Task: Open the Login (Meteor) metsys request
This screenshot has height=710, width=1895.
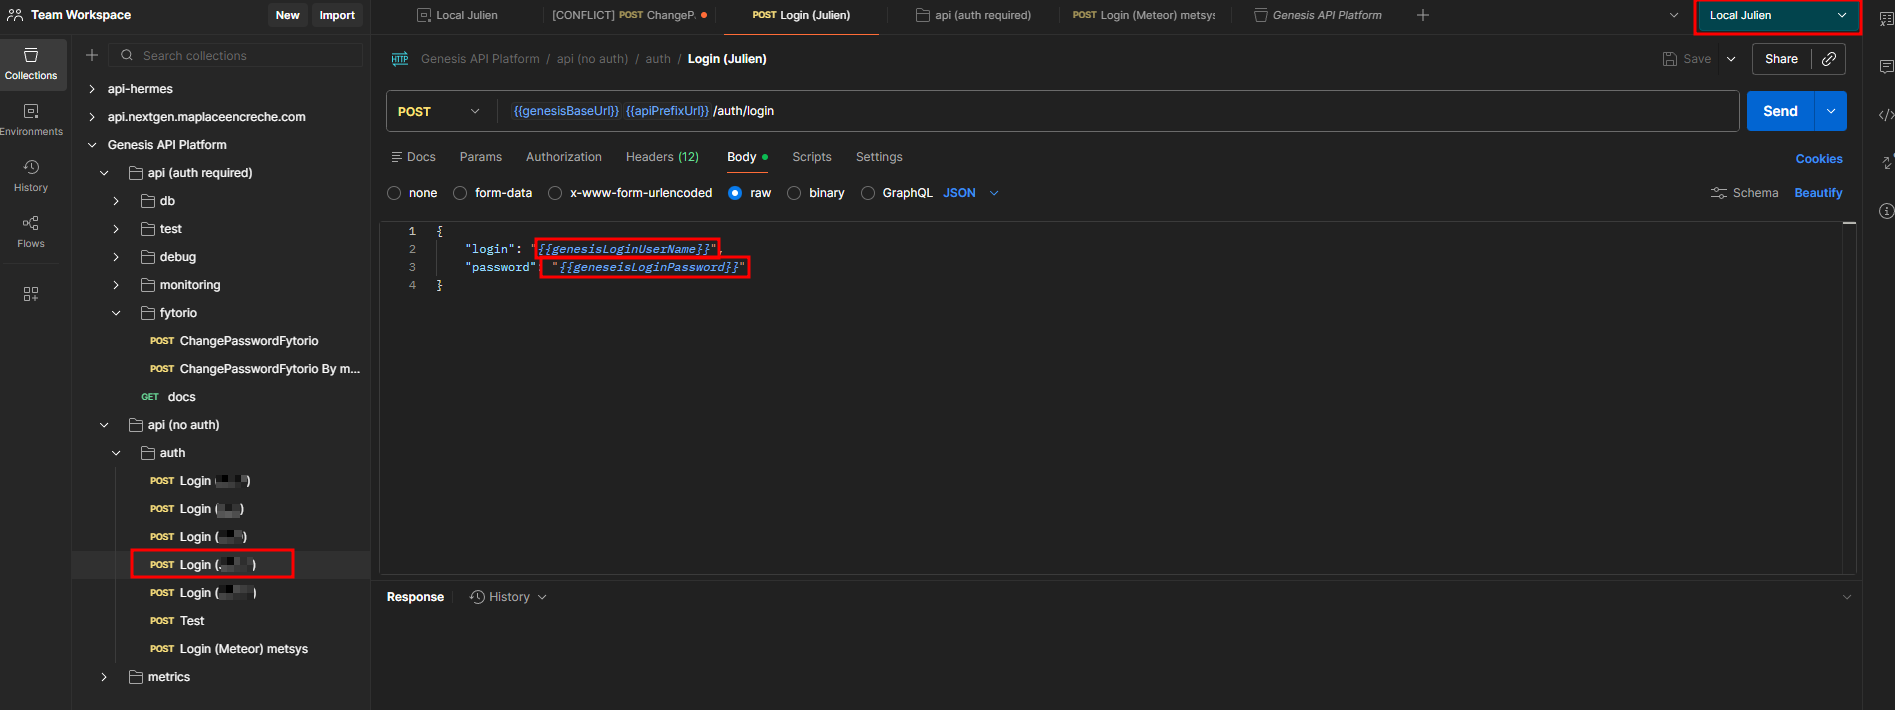Action: click(229, 649)
